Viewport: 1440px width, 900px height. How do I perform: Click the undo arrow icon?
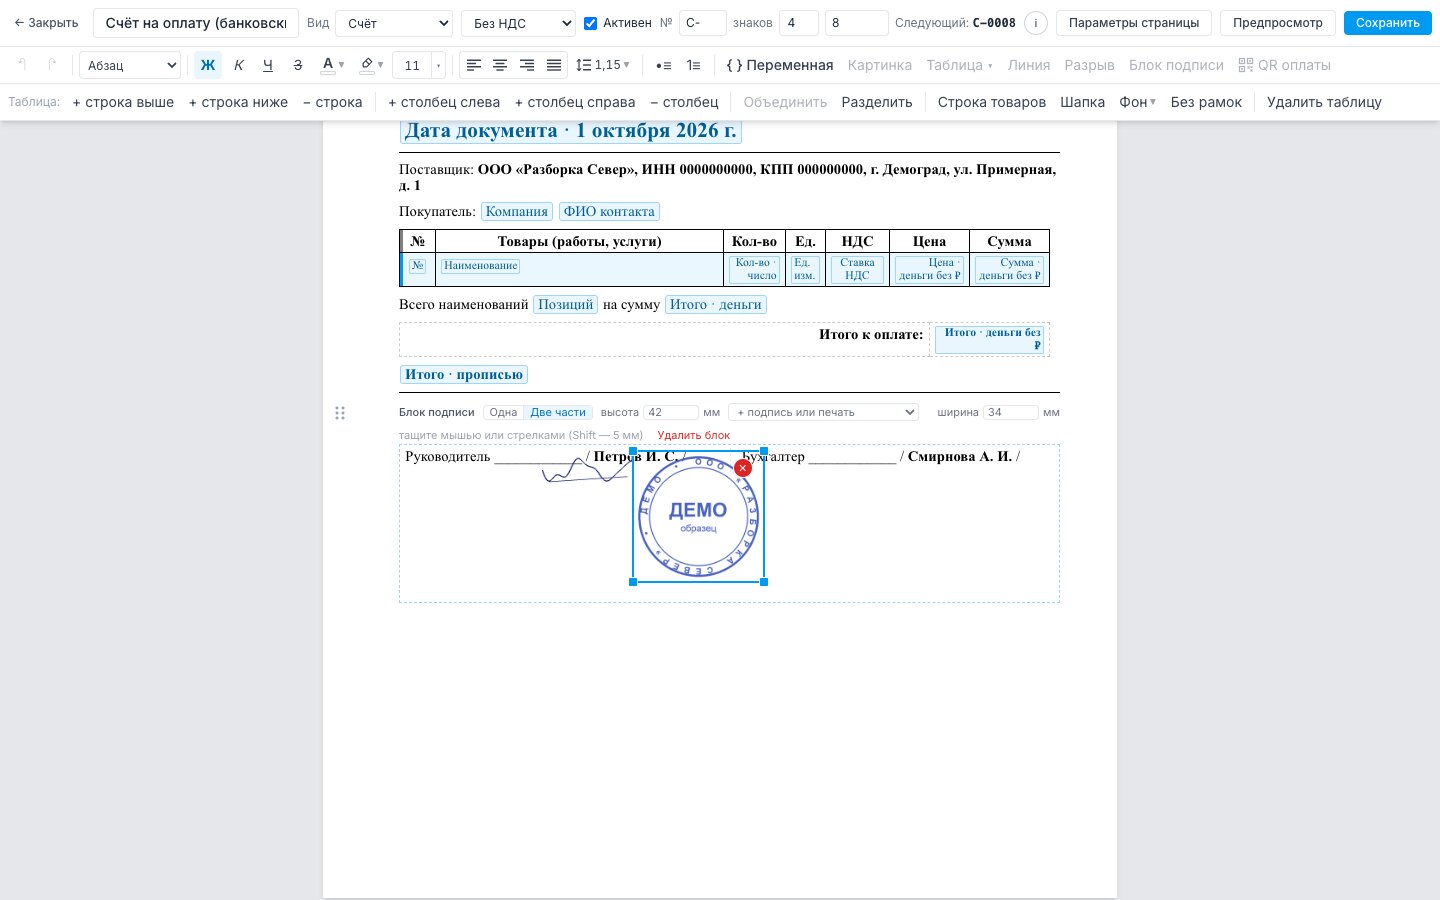click(22, 65)
